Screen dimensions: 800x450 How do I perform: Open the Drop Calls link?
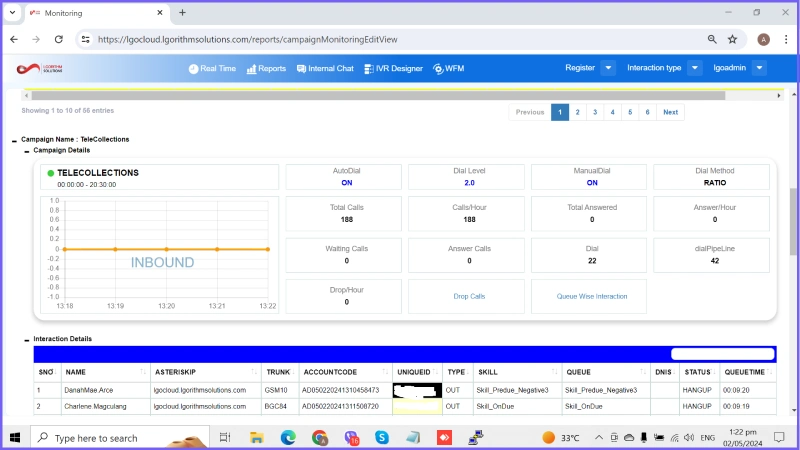[x=469, y=296]
